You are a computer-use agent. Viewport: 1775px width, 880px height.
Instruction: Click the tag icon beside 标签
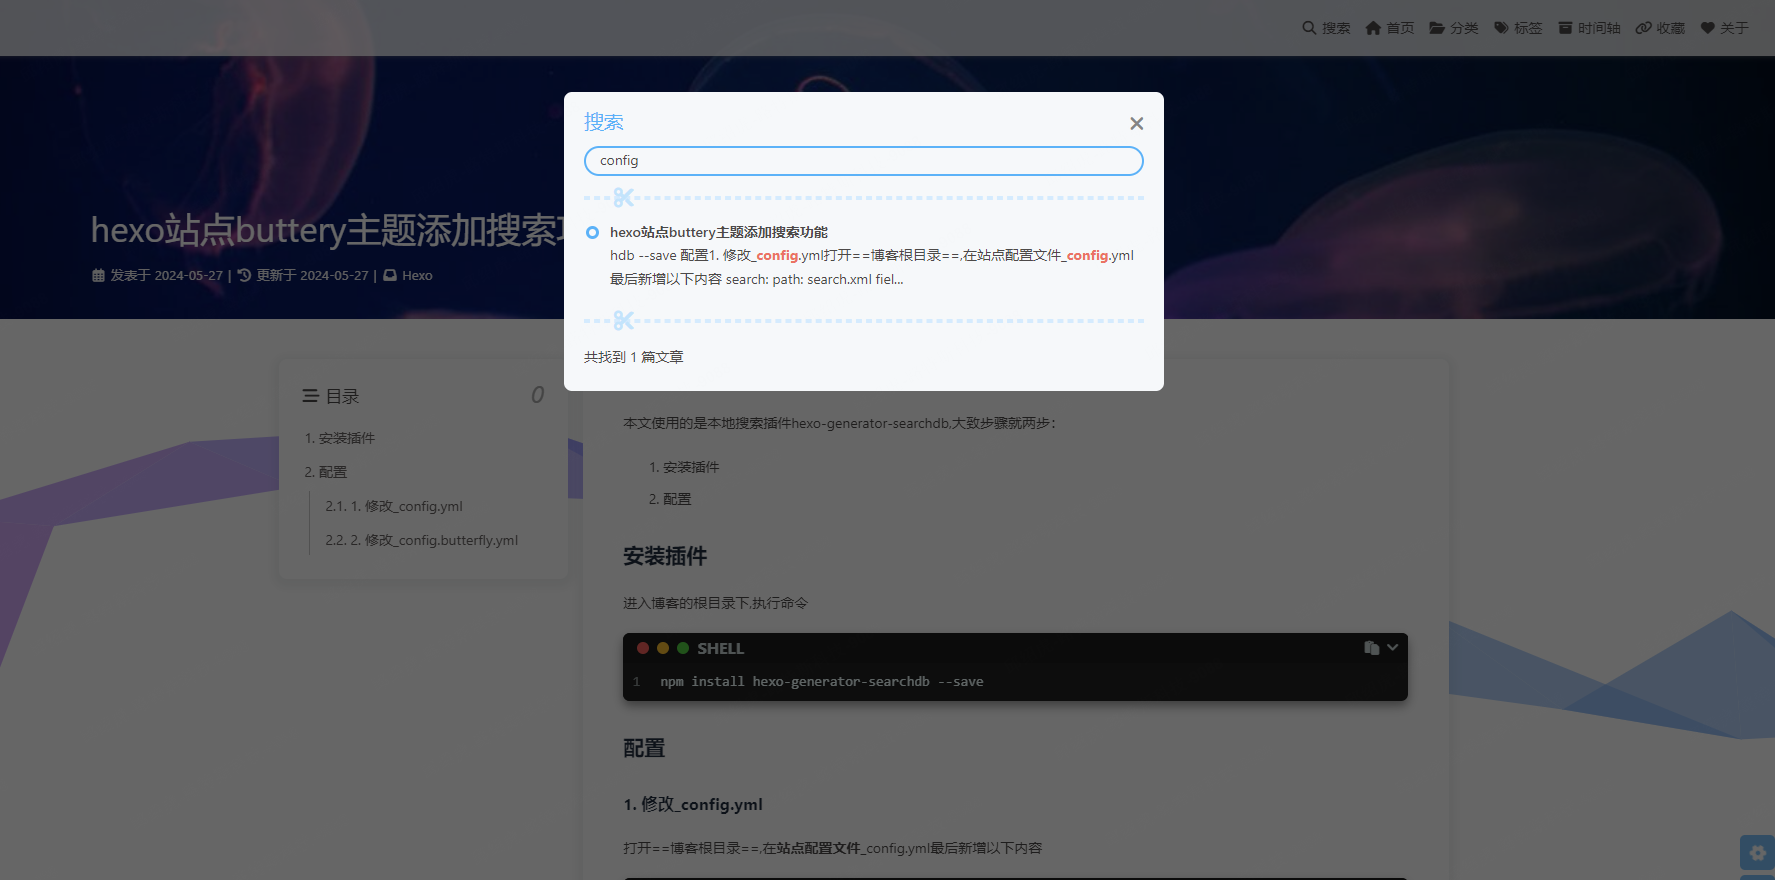[x=1501, y=28]
